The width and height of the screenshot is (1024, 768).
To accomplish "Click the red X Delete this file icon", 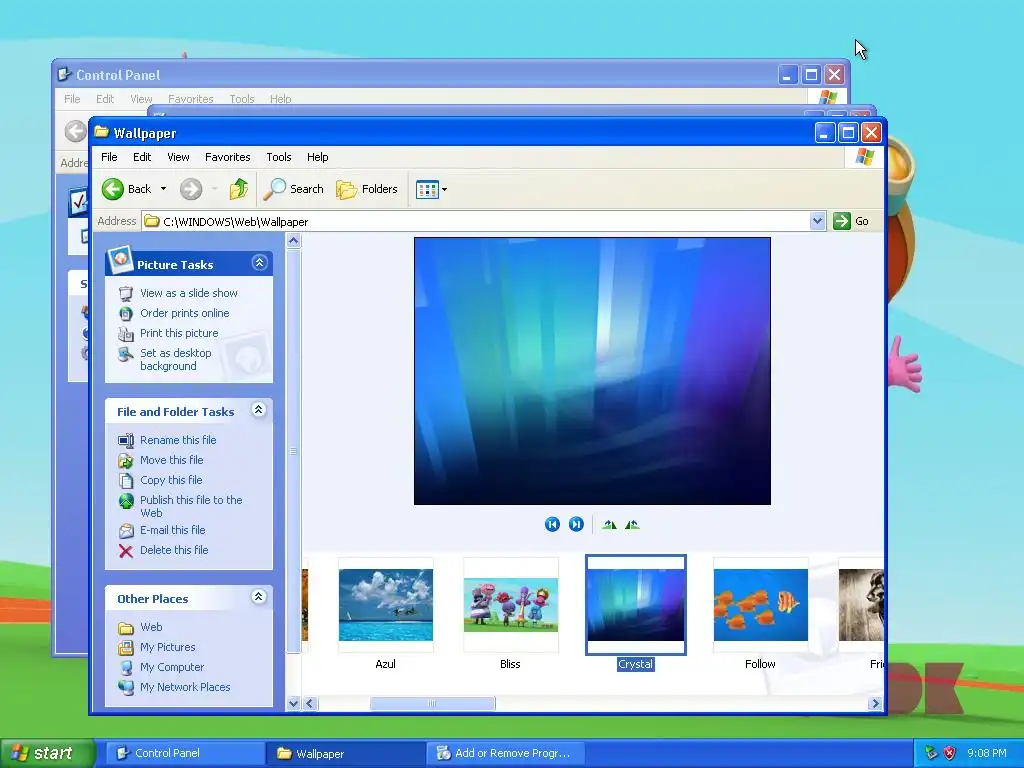I will tap(125, 551).
